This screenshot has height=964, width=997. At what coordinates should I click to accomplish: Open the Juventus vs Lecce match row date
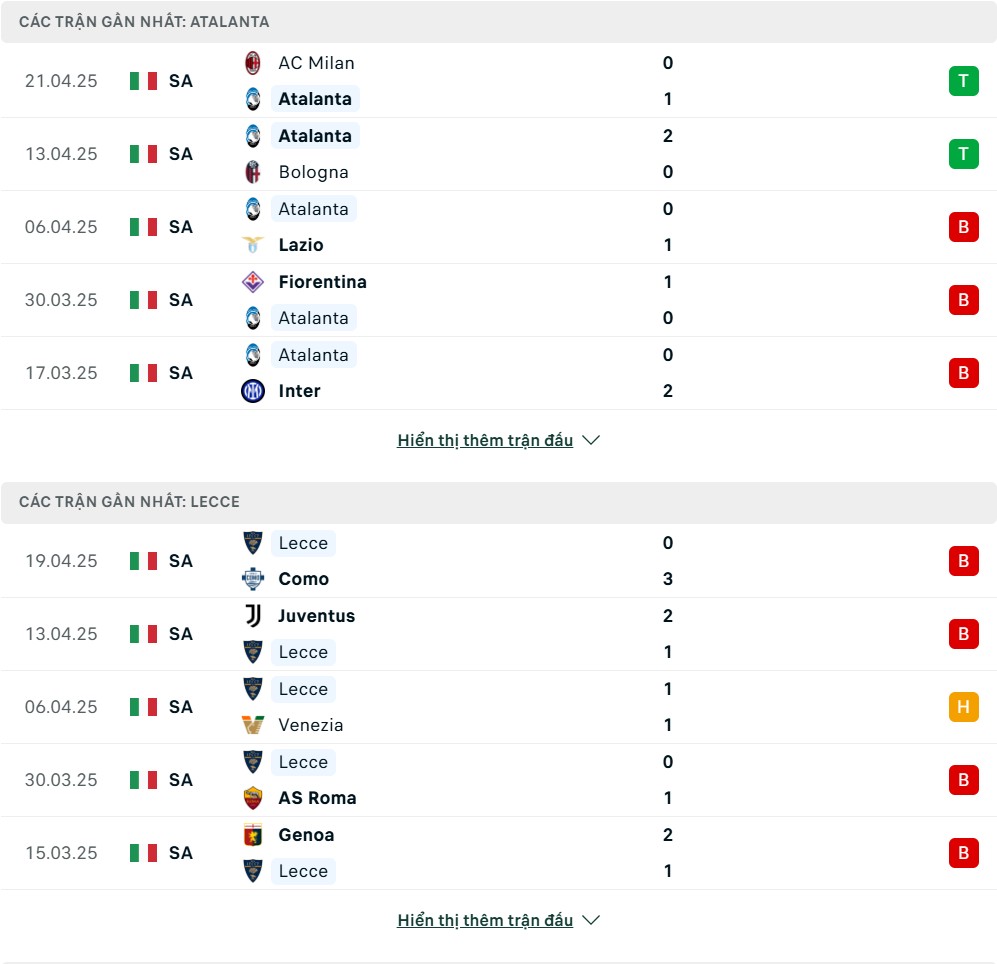[x=61, y=634]
